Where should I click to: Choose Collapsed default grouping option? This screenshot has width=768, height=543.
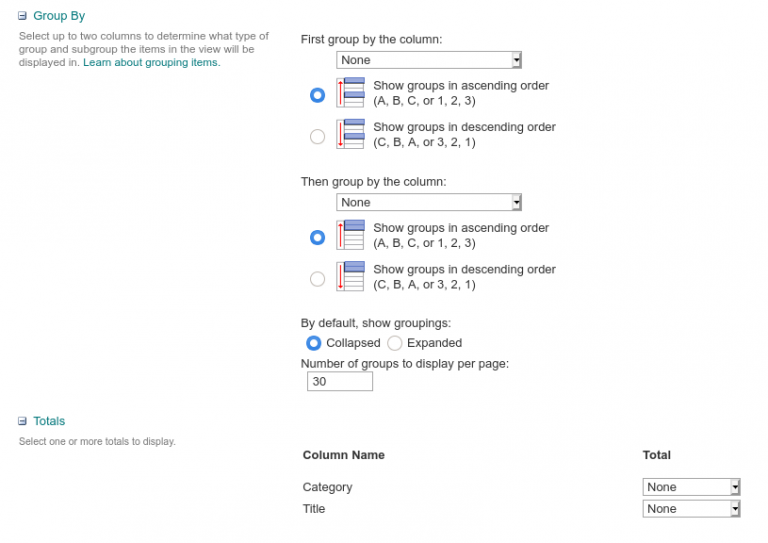click(313, 343)
